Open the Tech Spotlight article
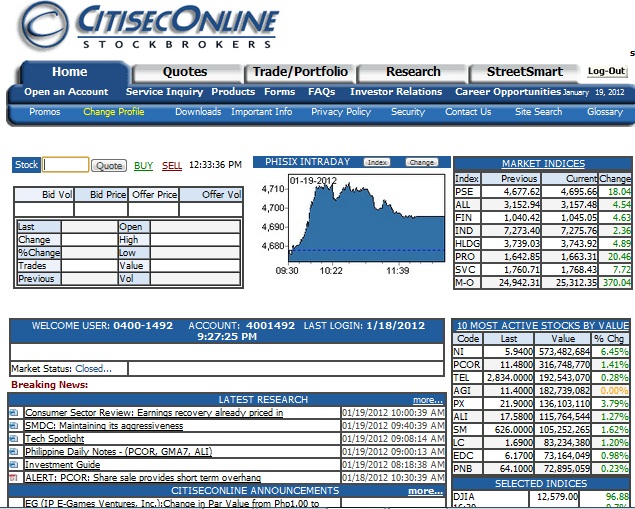 pos(55,439)
